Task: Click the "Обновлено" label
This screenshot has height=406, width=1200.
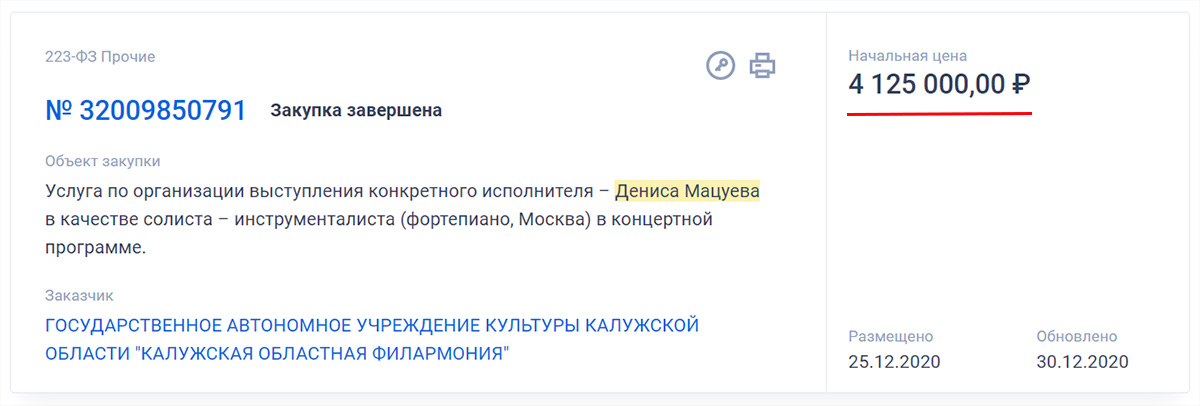Action: (x=1077, y=337)
